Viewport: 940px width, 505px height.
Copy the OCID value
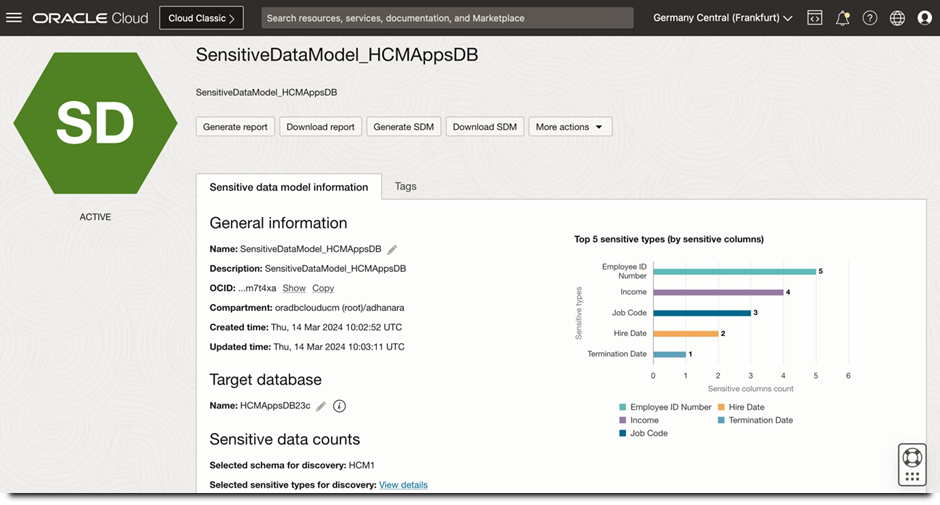pyautogui.click(x=323, y=288)
